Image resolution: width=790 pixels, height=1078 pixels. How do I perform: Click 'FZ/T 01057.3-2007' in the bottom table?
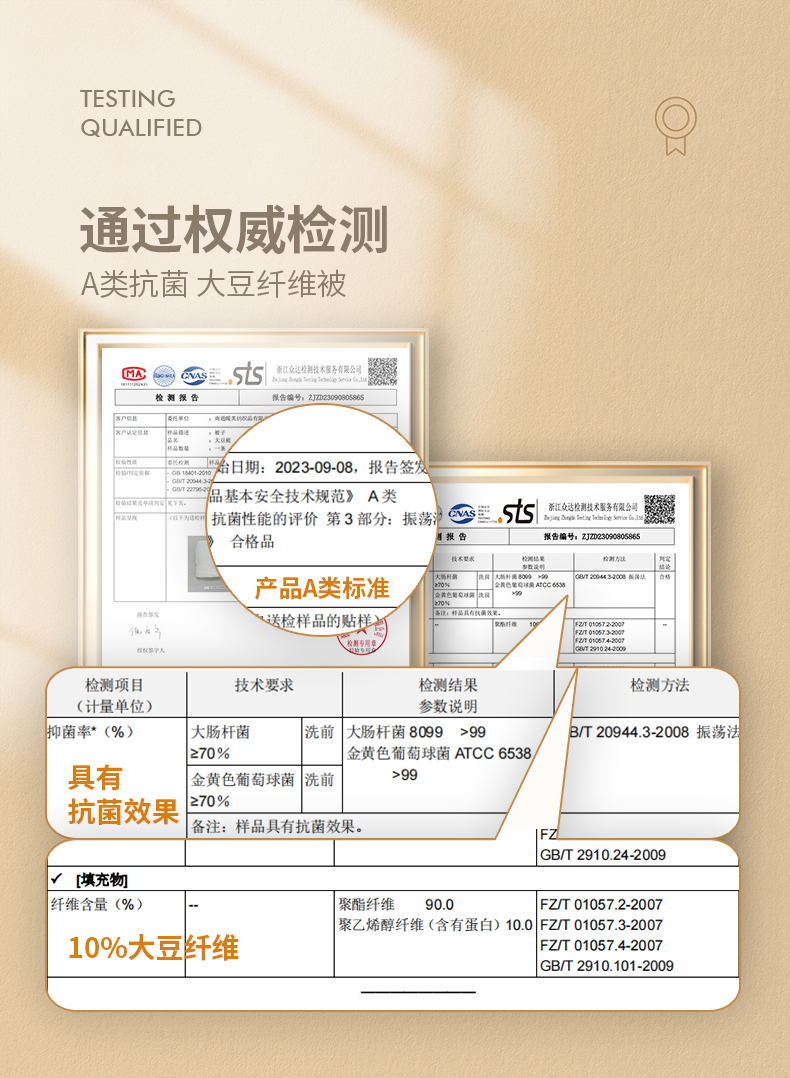coord(602,925)
